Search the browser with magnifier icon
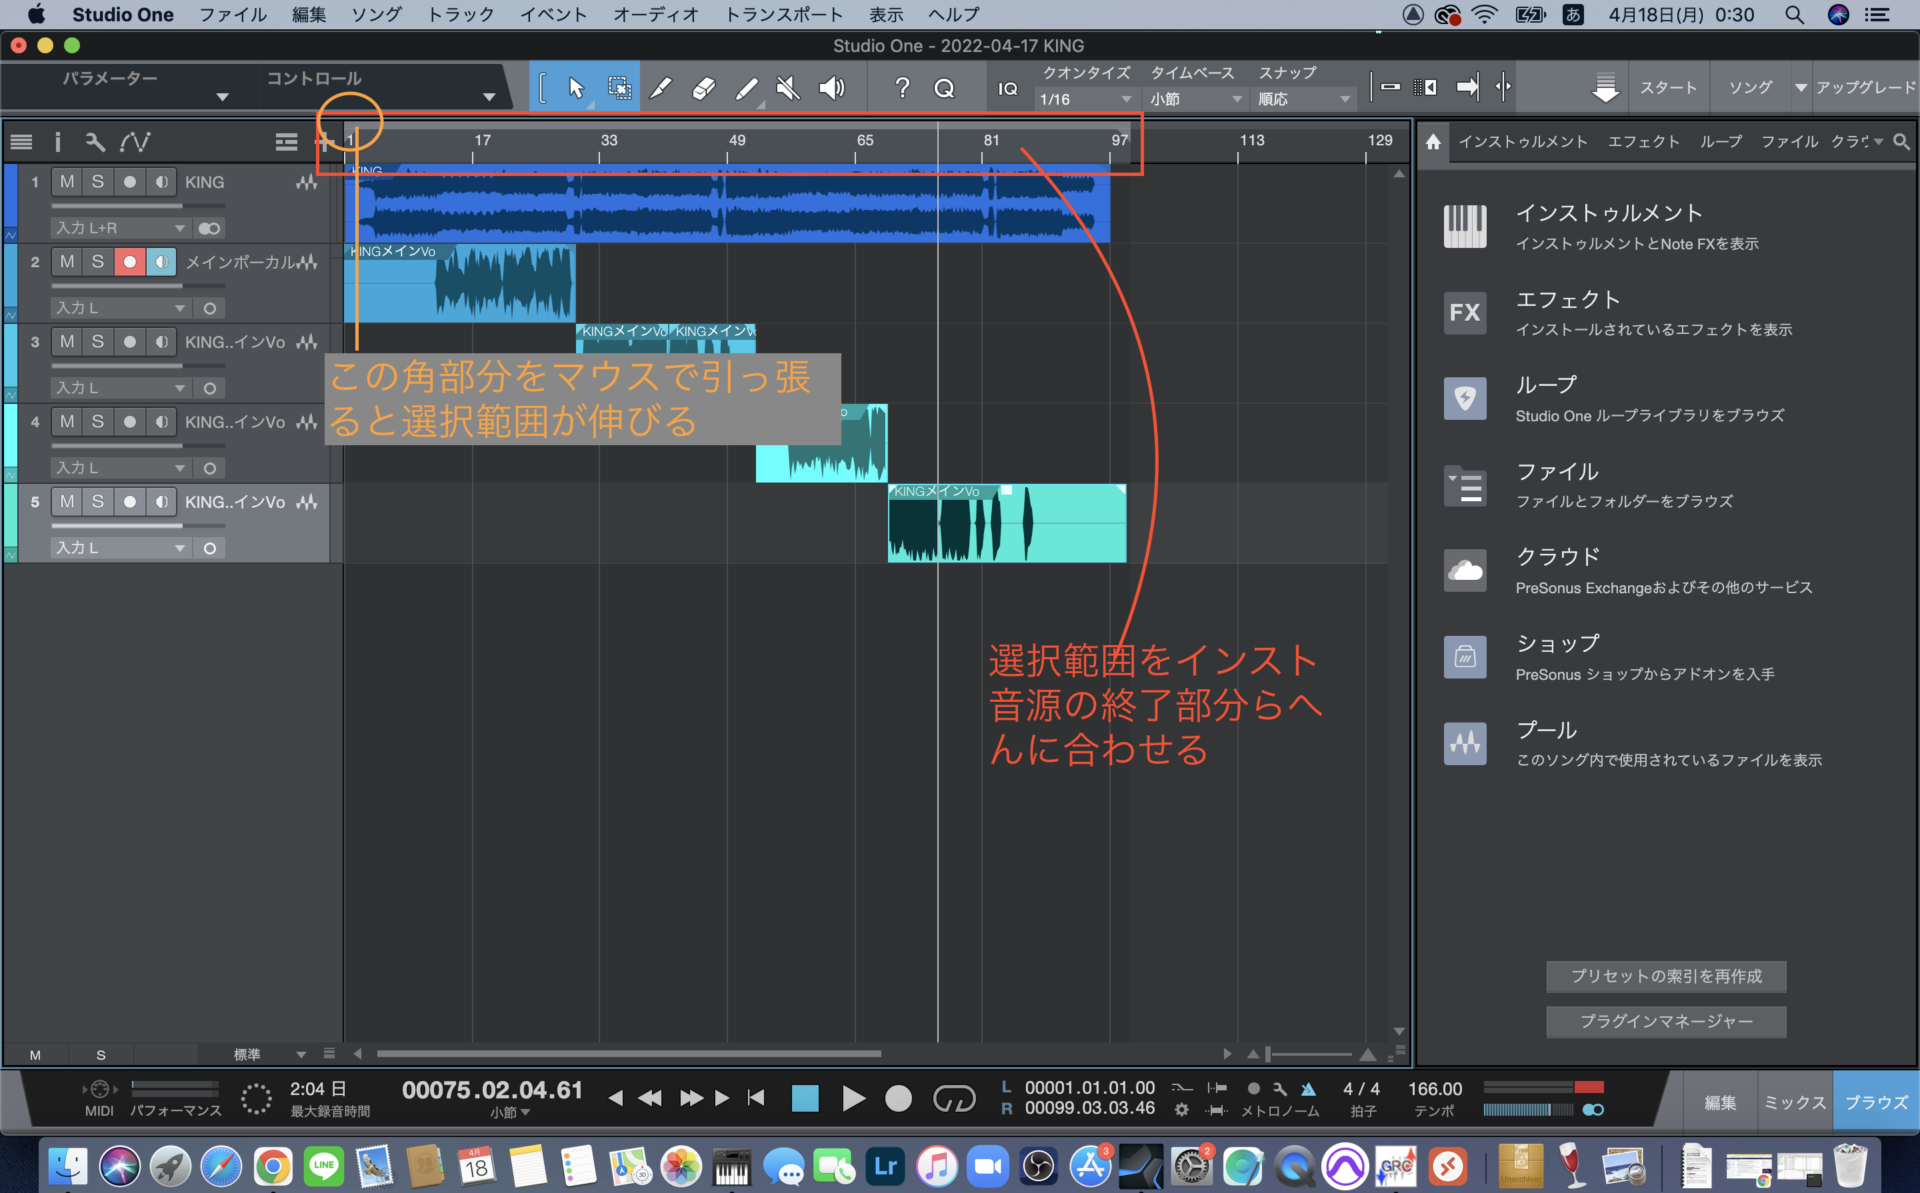The height and width of the screenshot is (1193, 1920). click(1901, 142)
